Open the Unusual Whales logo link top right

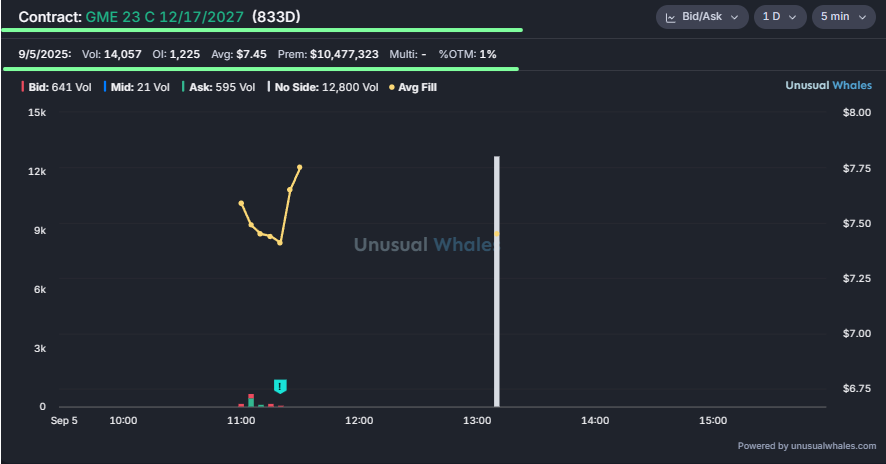tap(828, 85)
